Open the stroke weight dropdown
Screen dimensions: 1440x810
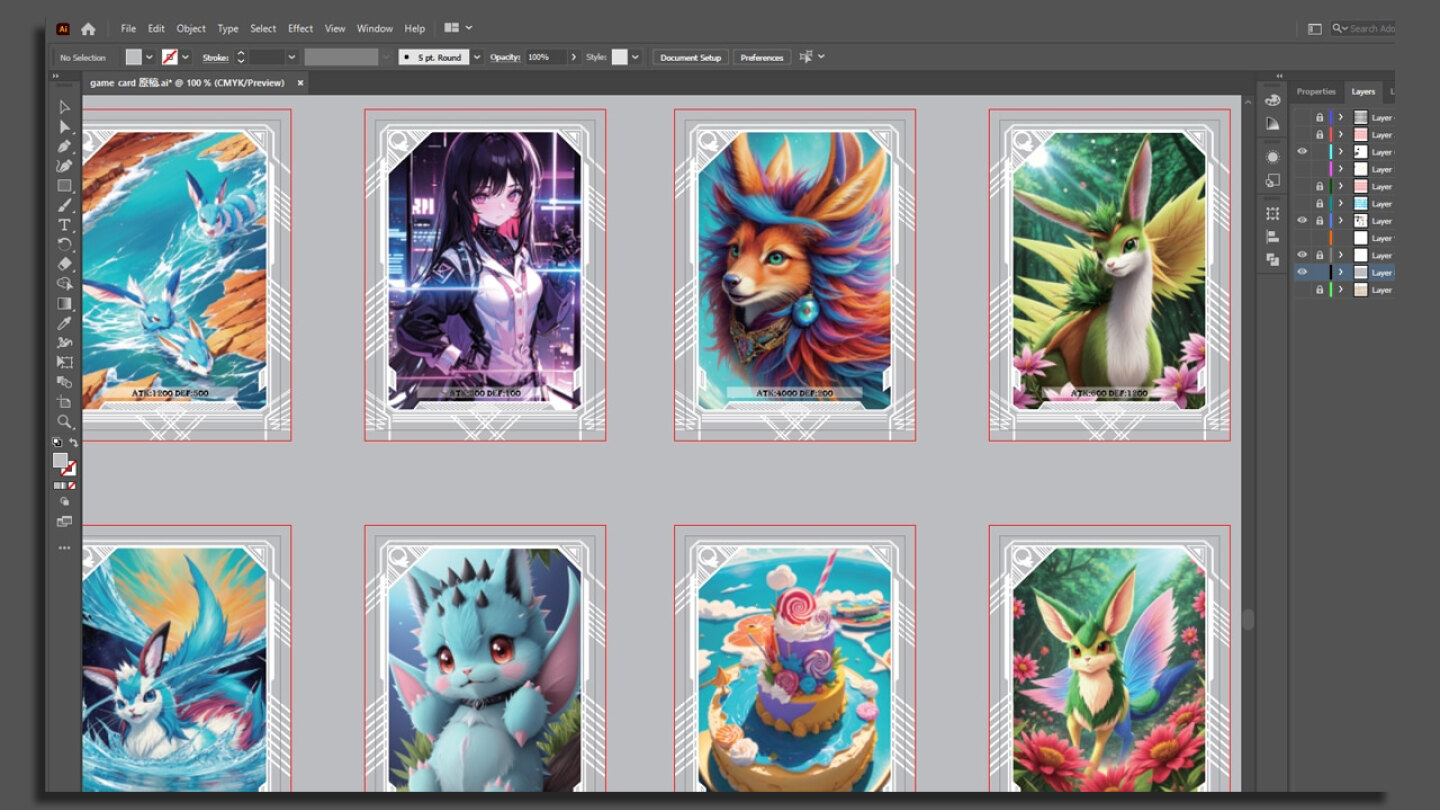(292, 57)
